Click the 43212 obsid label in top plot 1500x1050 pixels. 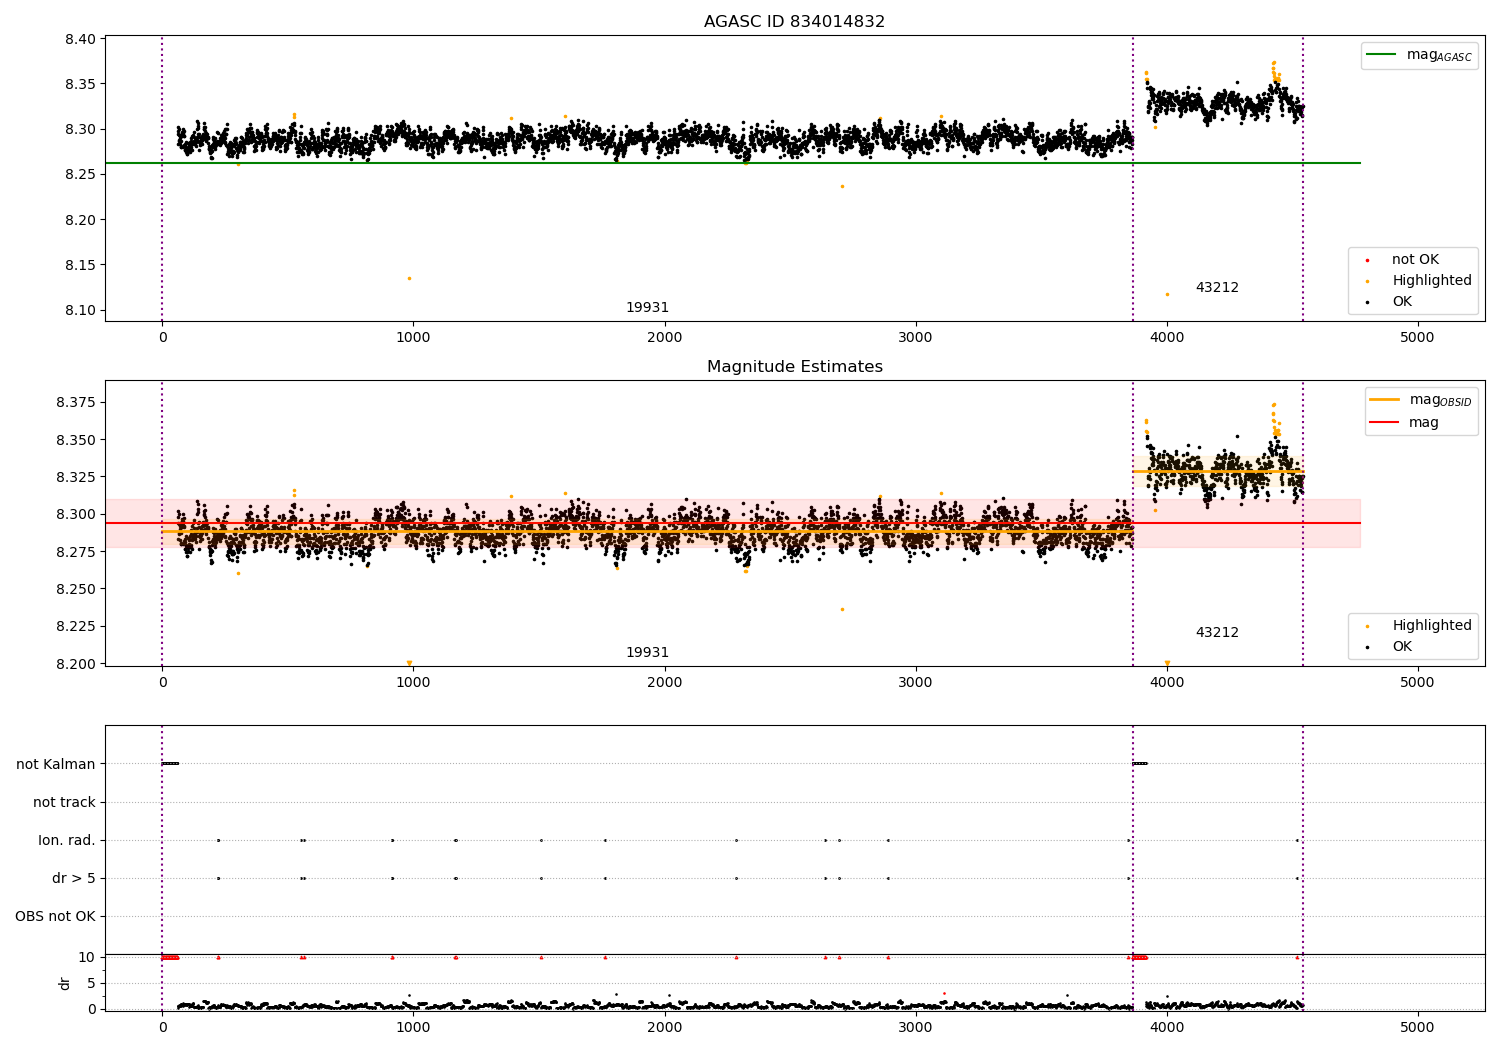pyautogui.click(x=1217, y=288)
